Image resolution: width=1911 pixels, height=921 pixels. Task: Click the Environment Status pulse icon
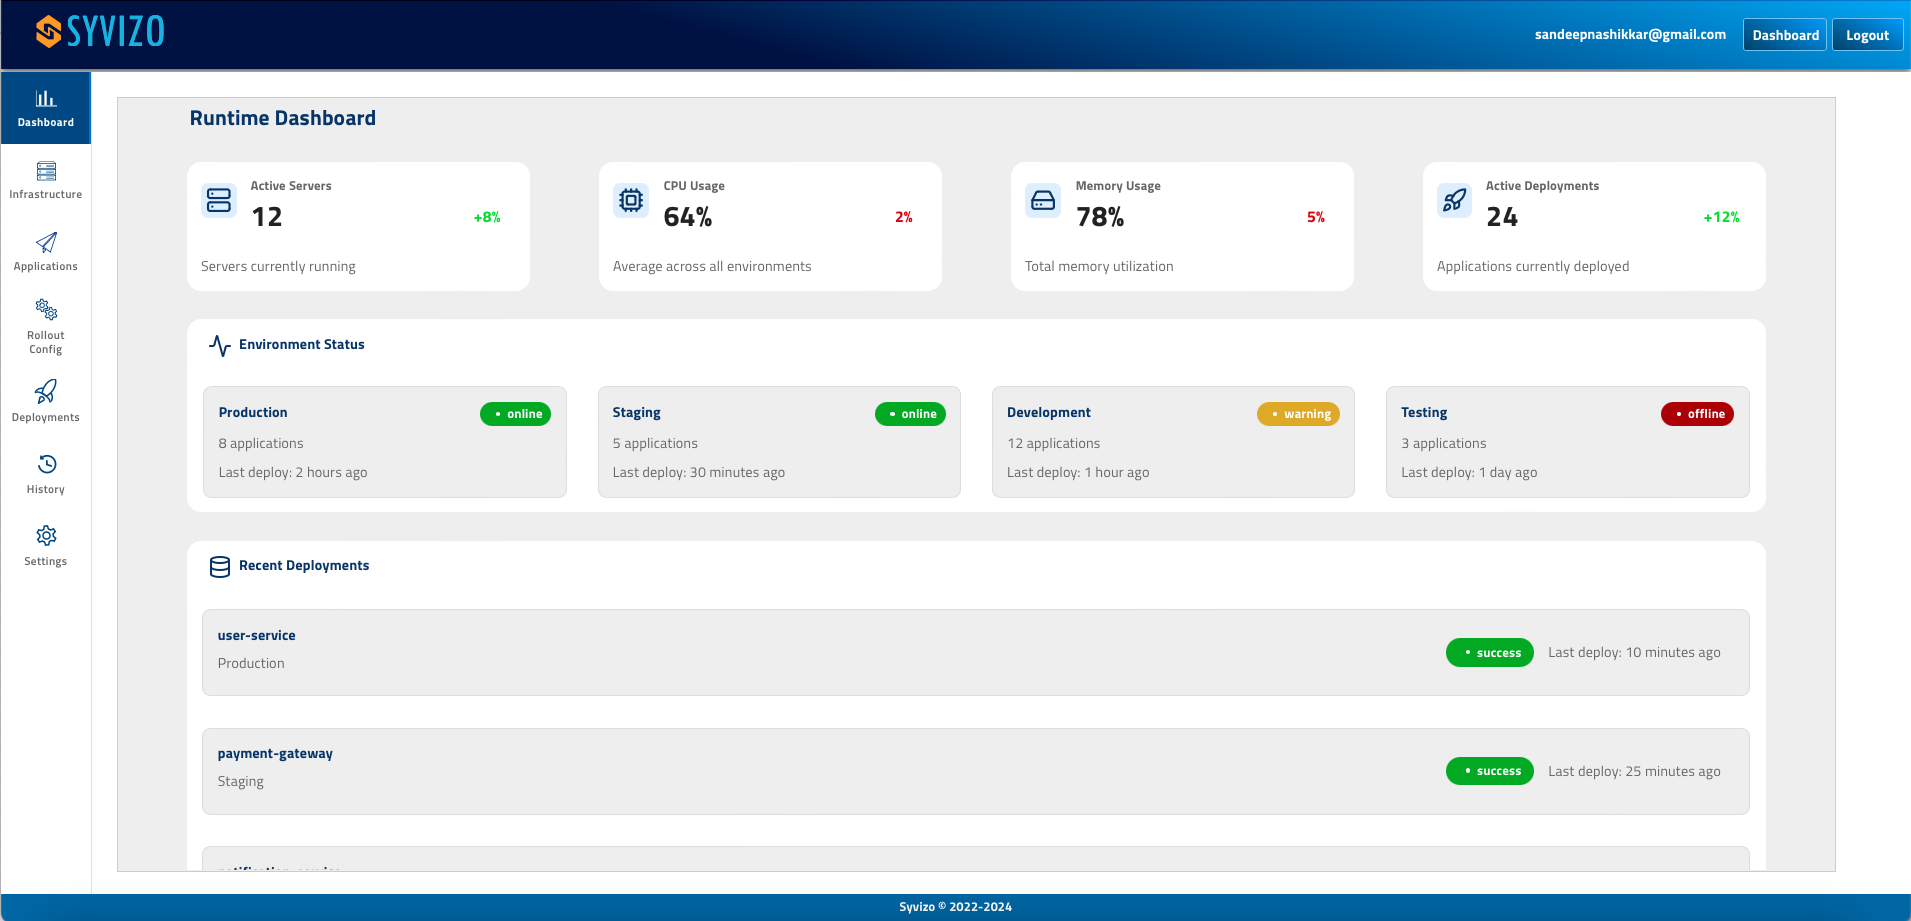(220, 346)
